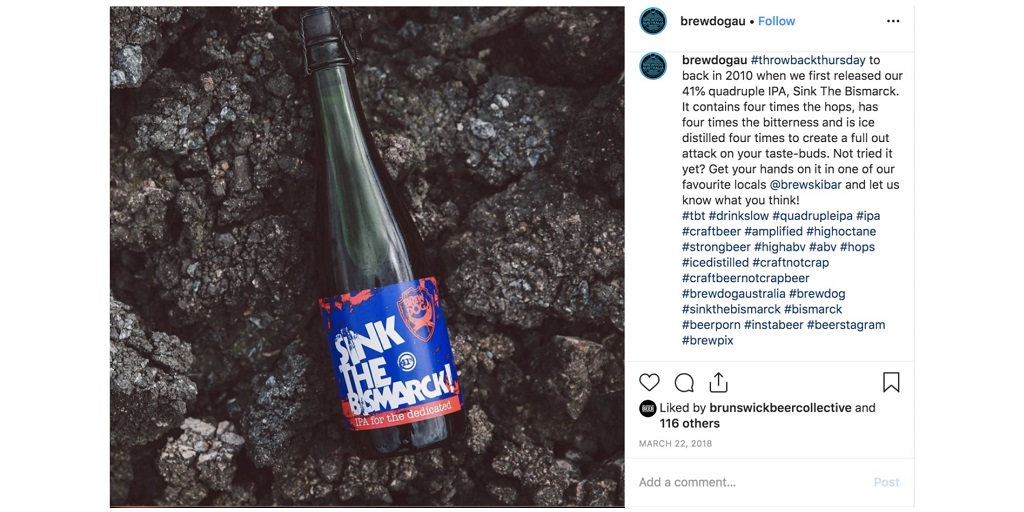Open the #craftbeer hashtag

click(x=711, y=231)
